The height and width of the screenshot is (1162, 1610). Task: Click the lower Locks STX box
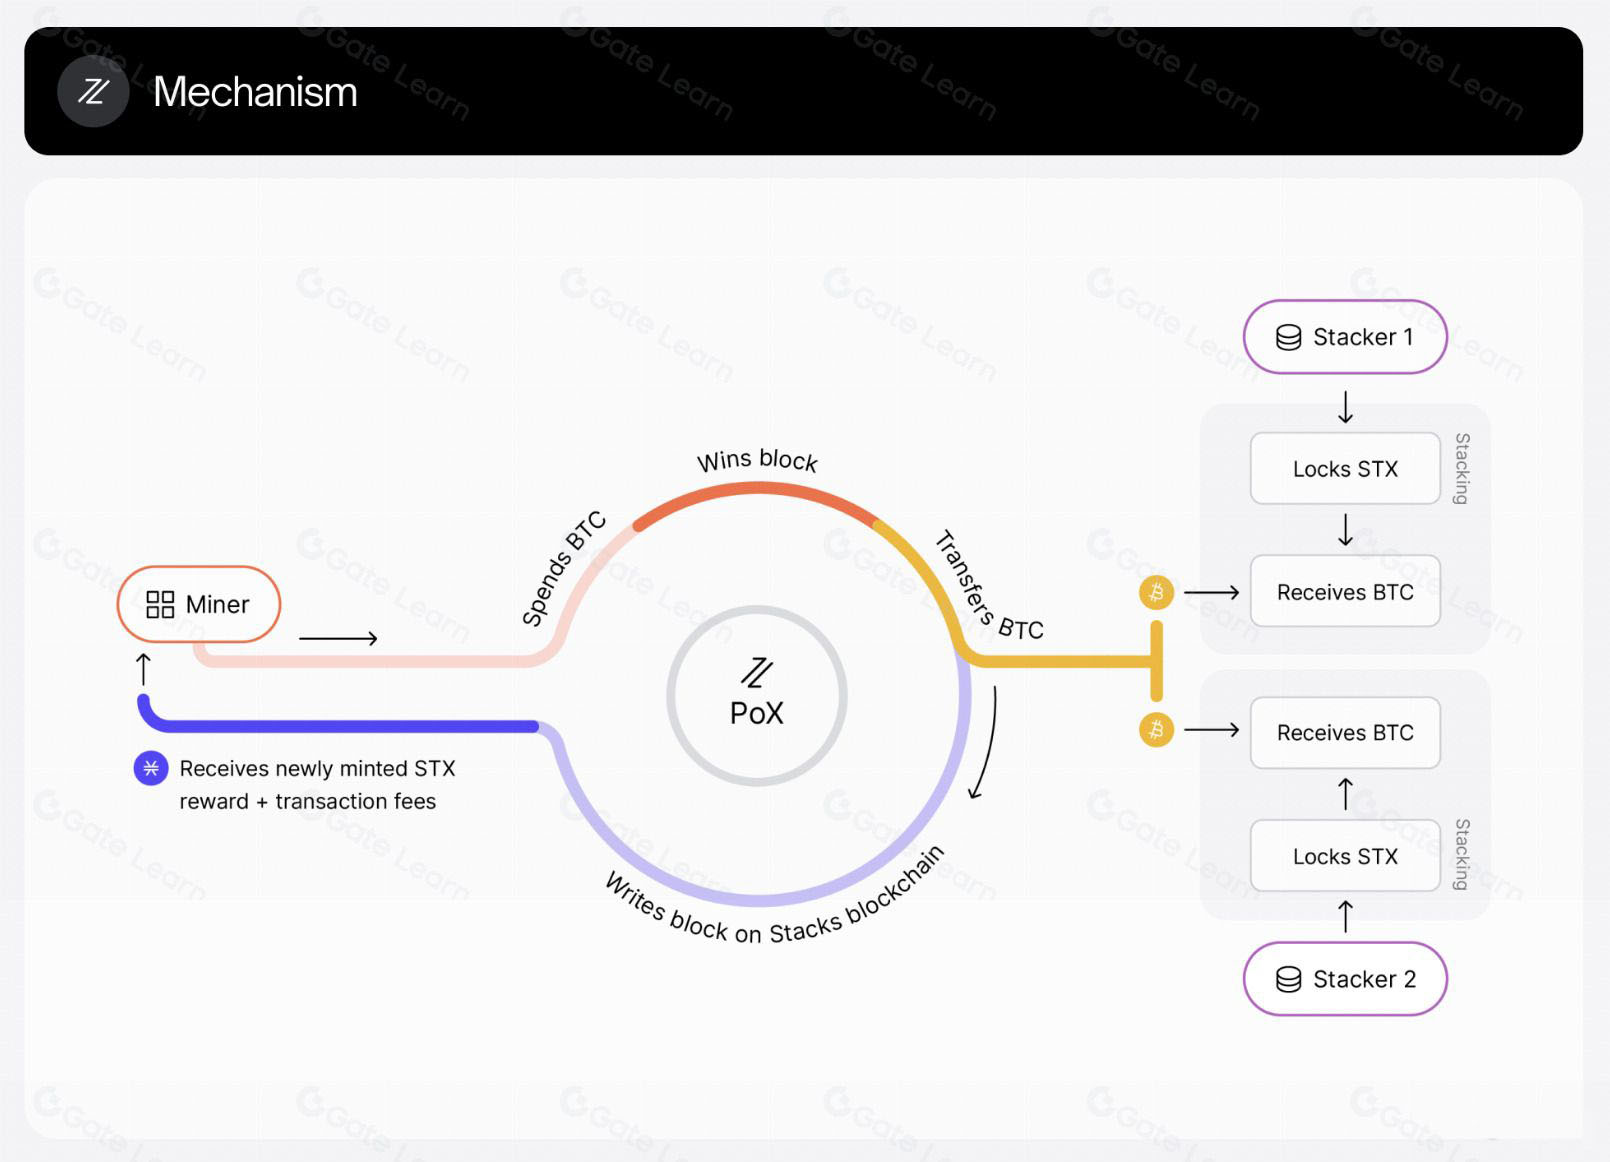click(1345, 856)
